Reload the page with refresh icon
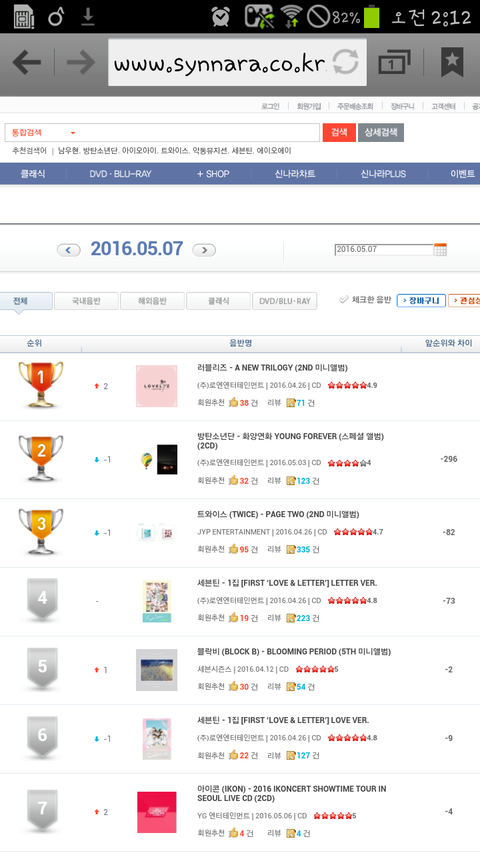Screen dimensions: 480x853 (346, 61)
